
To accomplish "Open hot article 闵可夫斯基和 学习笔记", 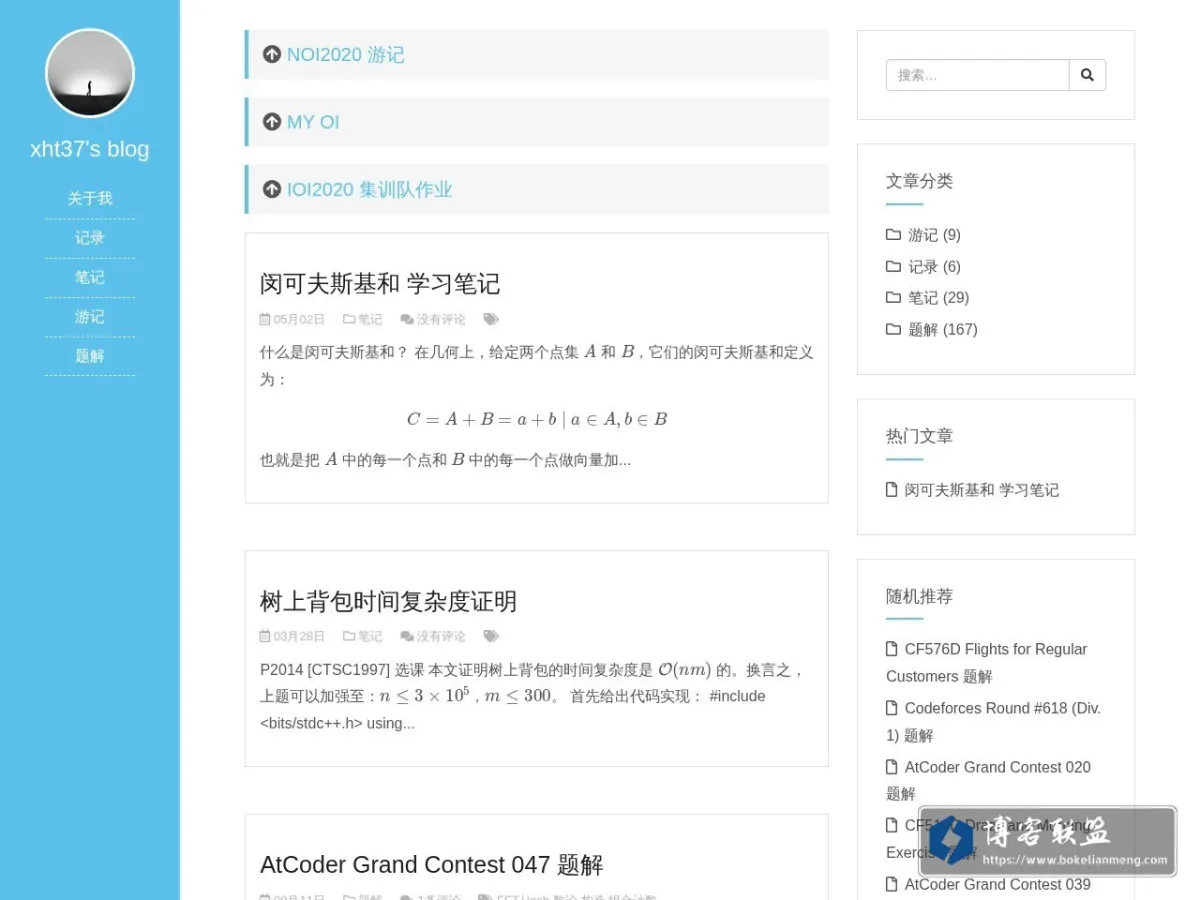I will (982, 490).
